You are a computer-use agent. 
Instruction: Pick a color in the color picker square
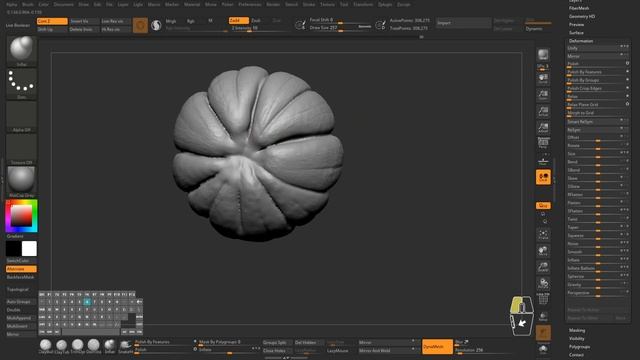coord(21,216)
